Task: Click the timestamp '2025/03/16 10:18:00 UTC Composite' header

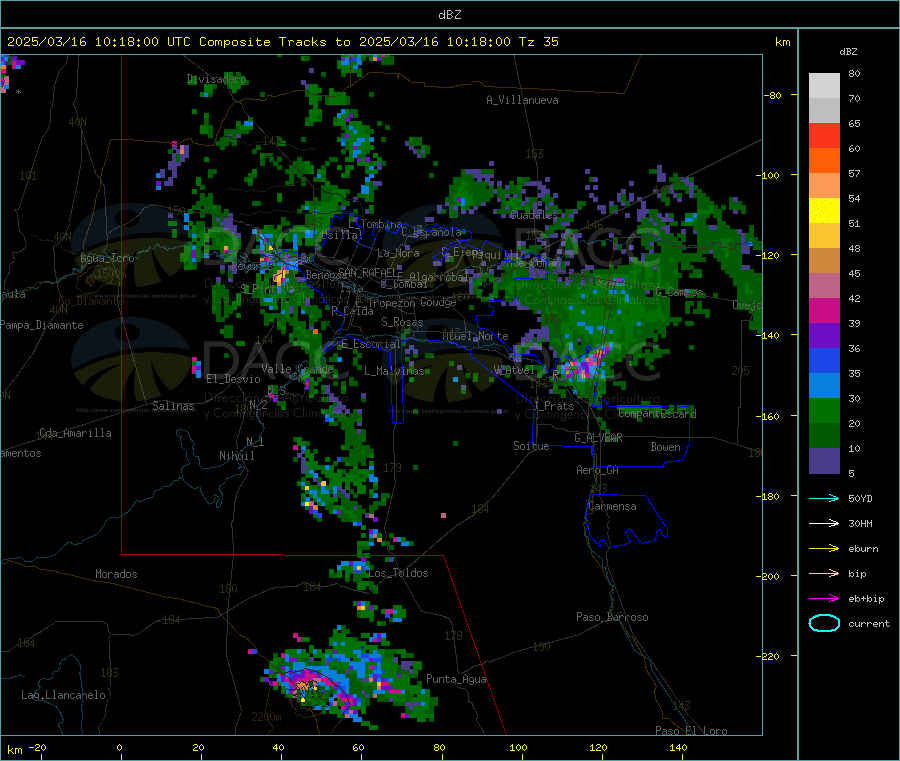Action: pyautogui.click(x=139, y=42)
